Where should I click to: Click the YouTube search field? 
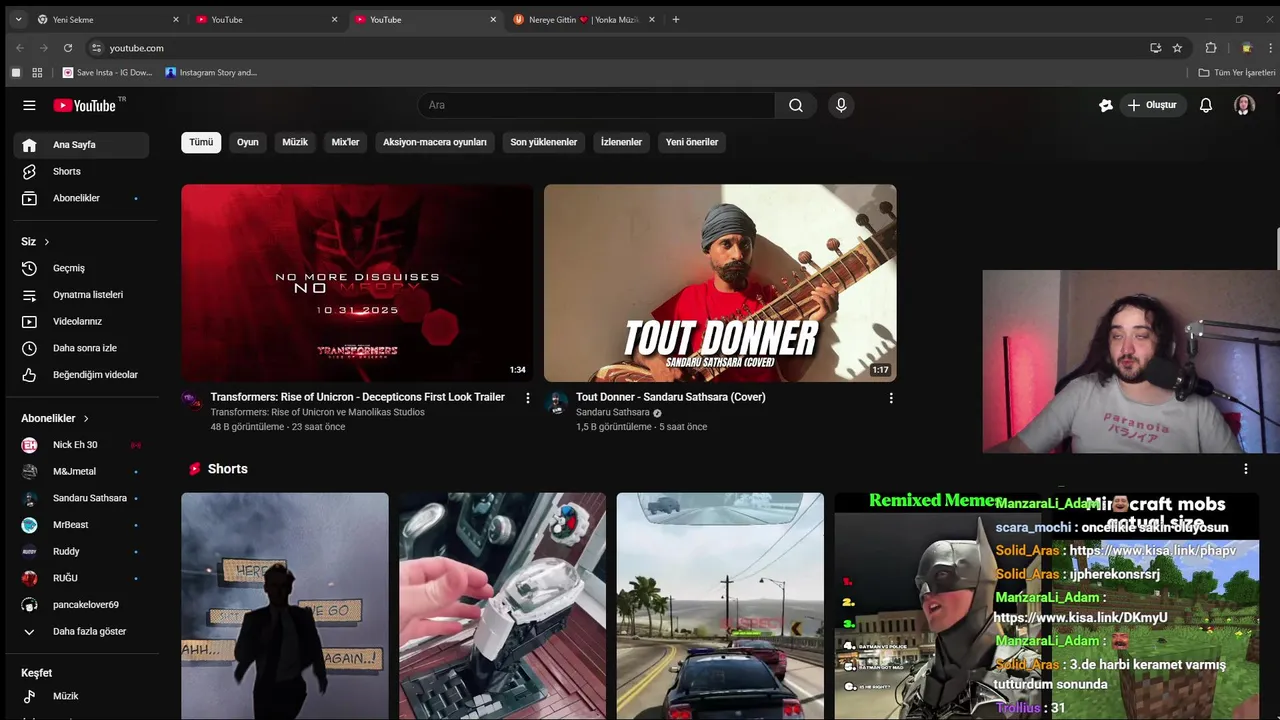(x=596, y=105)
